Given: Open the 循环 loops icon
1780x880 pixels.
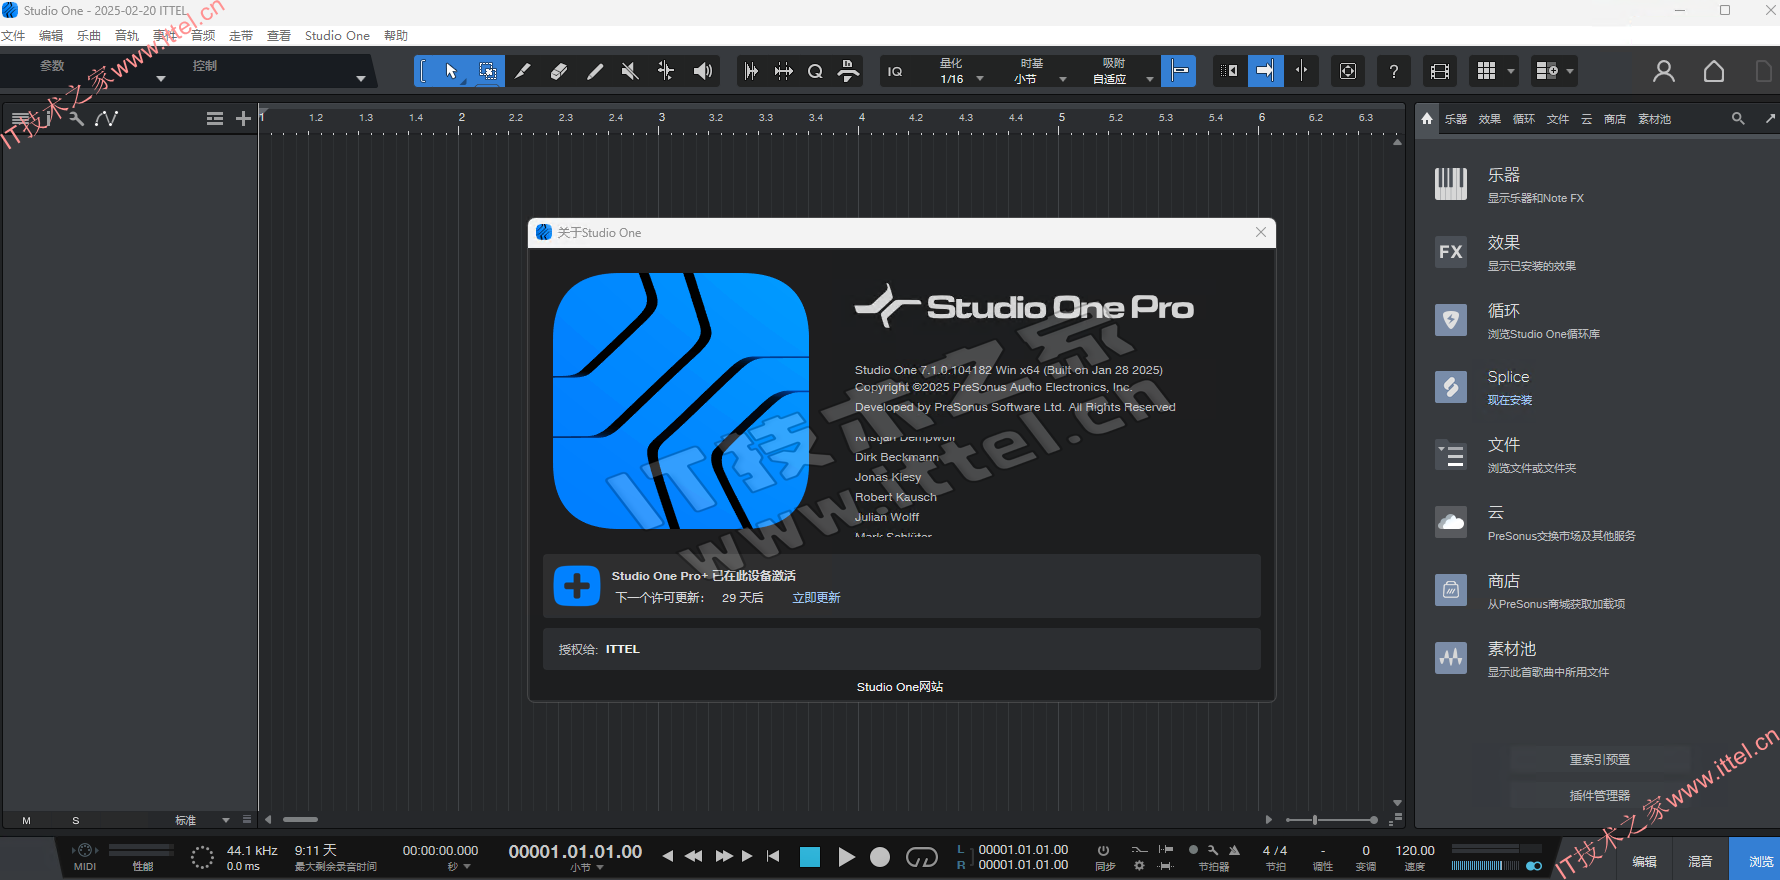Looking at the screenshot, I should 1451,320.
